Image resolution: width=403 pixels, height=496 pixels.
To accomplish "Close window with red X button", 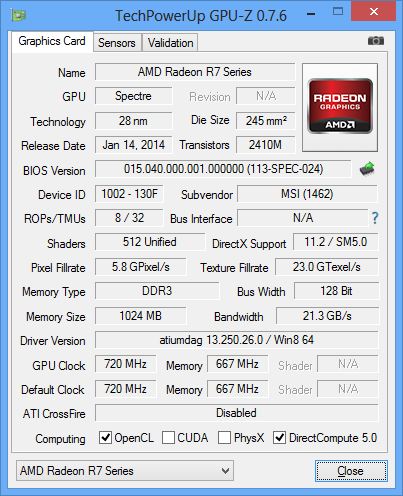I will coord(374,12).
